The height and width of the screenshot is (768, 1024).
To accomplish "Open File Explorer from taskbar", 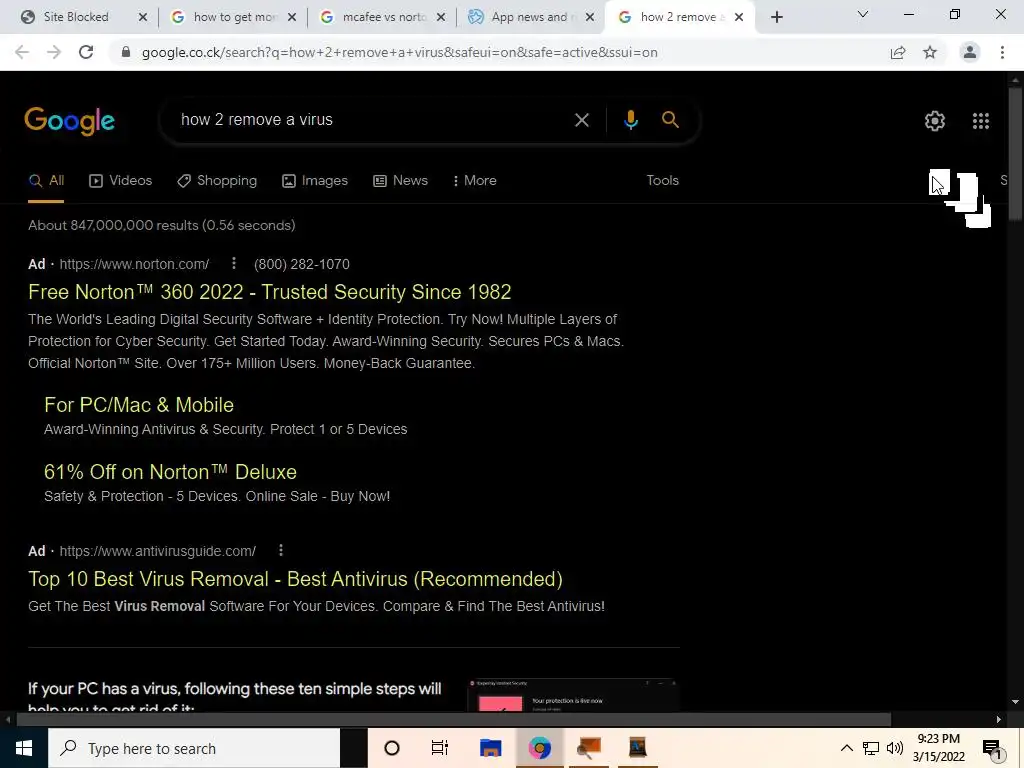I will coord(490,748).
